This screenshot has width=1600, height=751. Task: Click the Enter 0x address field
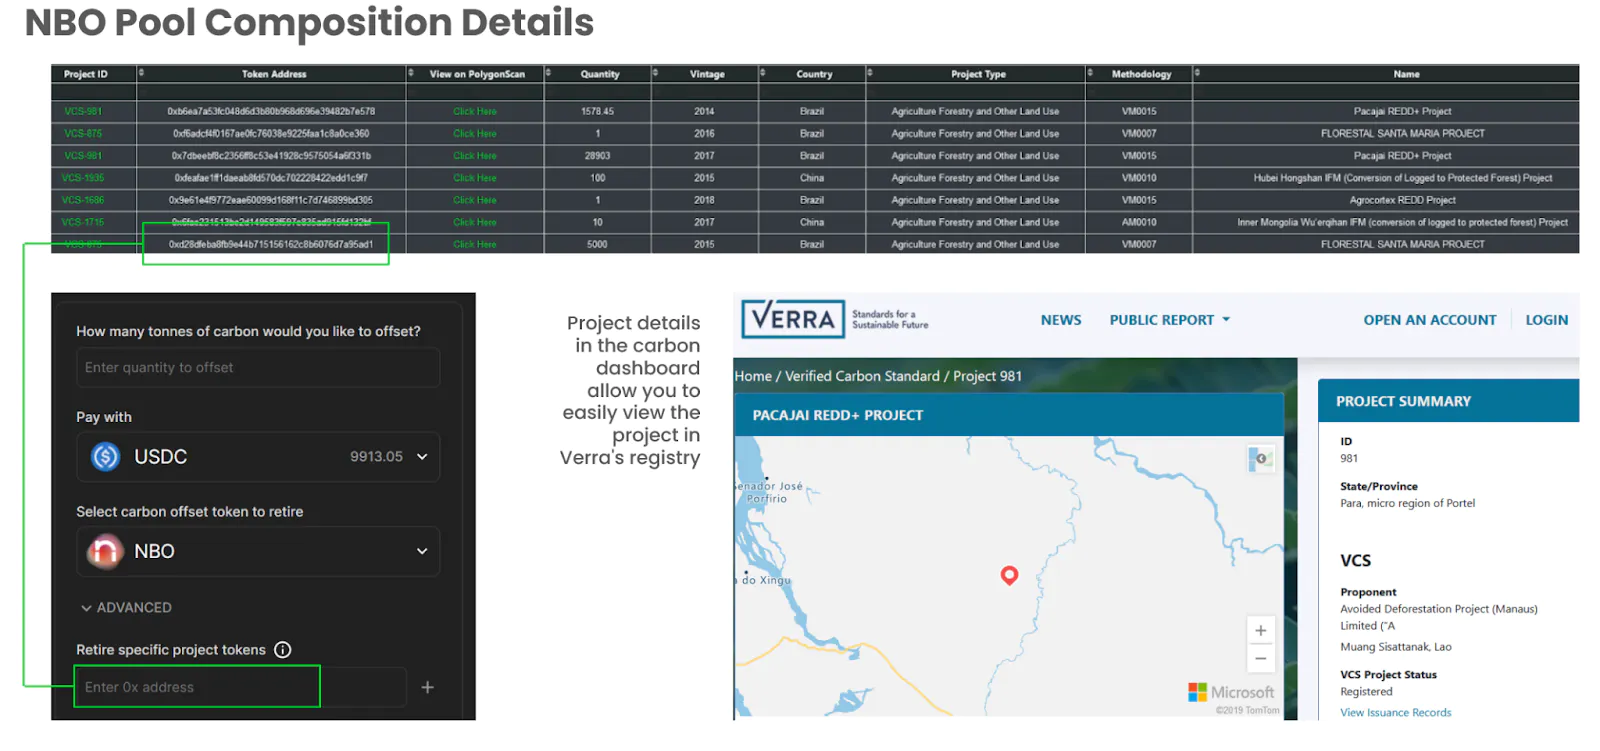point(241,687)
